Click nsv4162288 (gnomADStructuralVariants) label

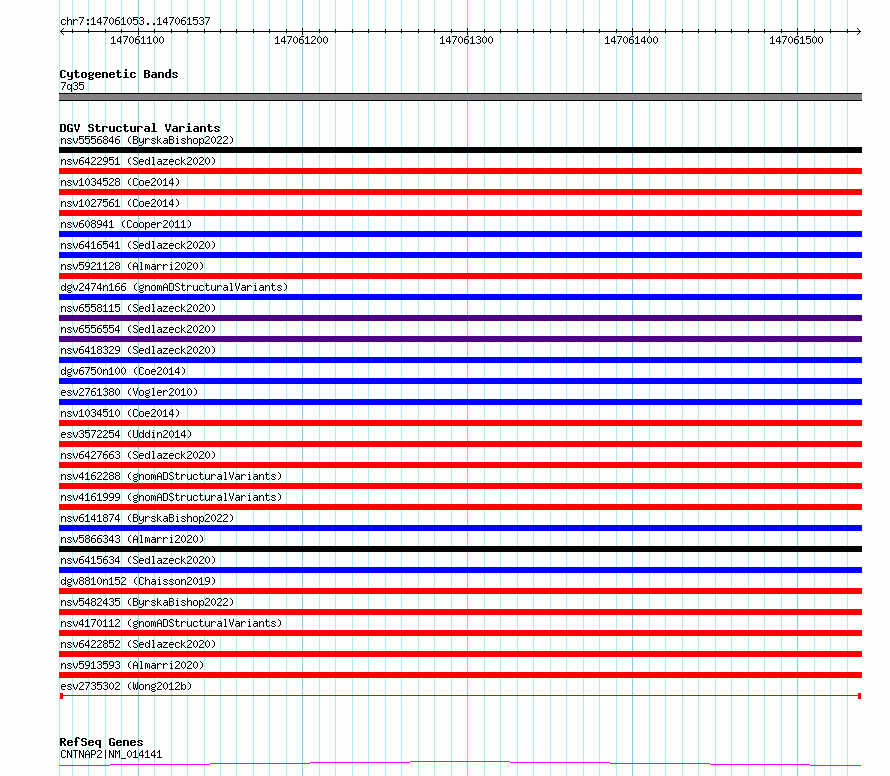point(171,476)
